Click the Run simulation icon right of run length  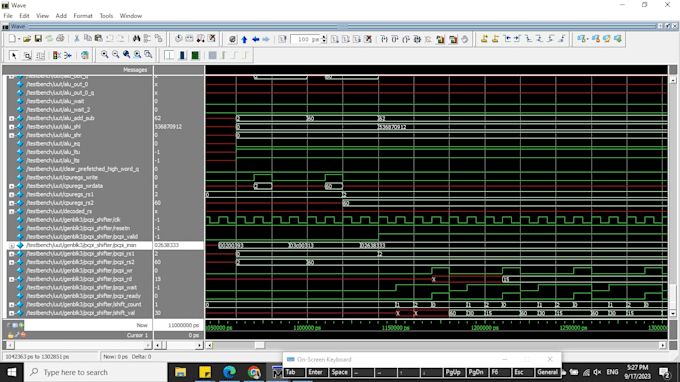coord(335,39)
